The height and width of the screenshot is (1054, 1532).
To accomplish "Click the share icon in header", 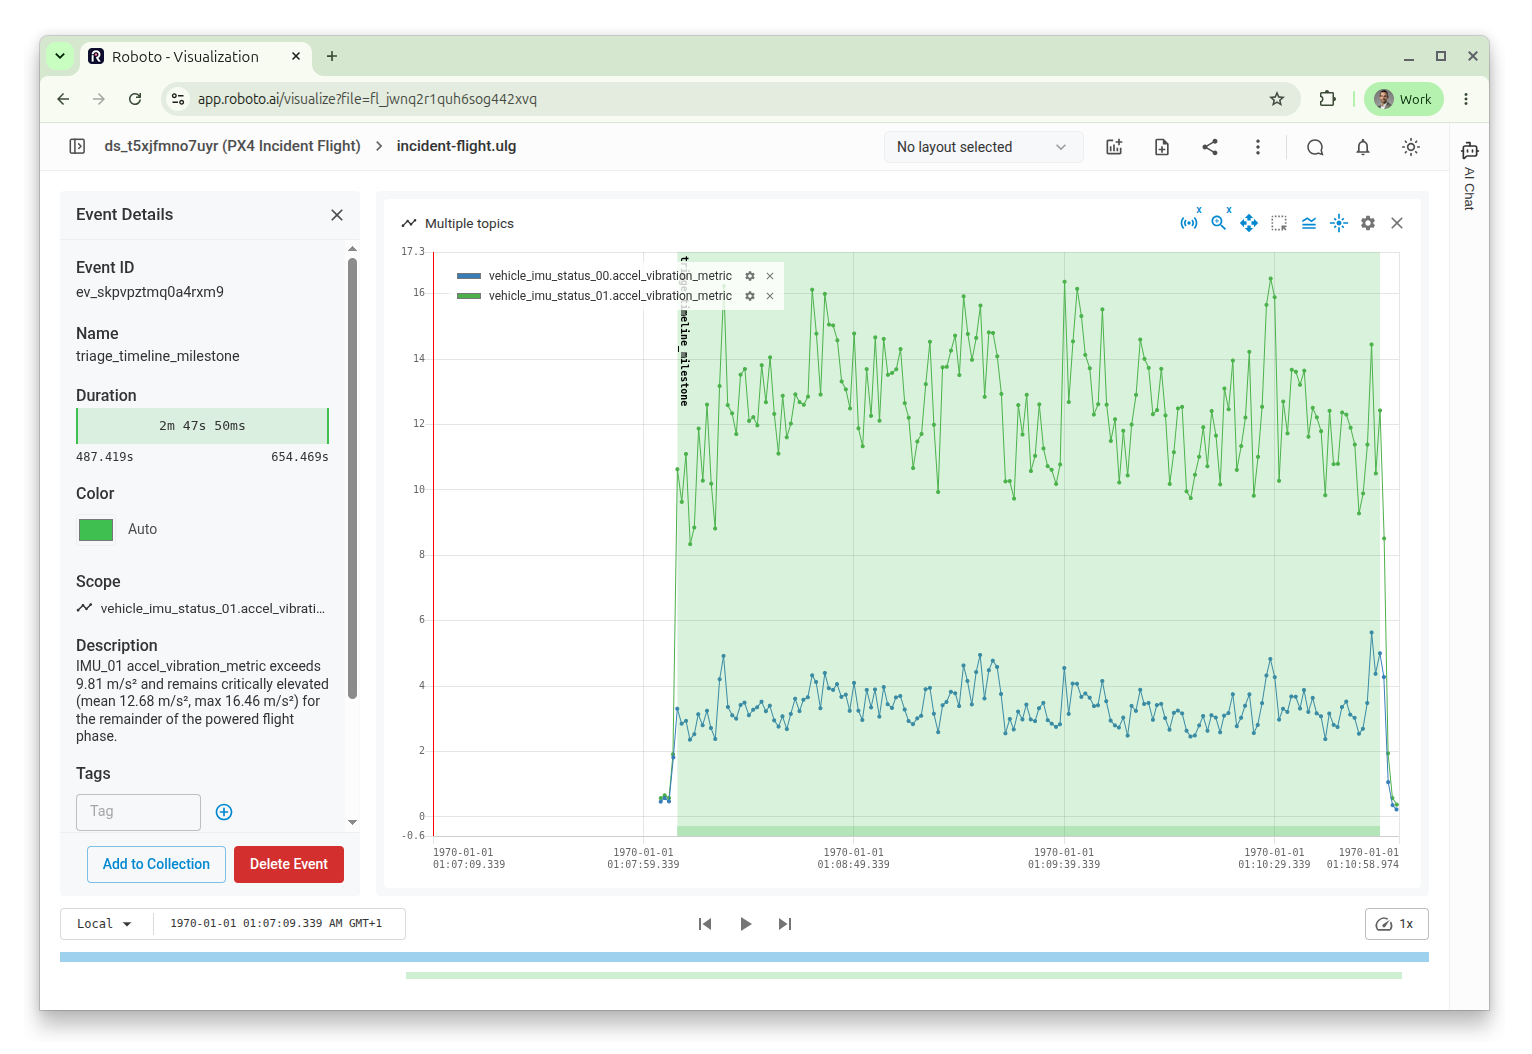I will click(x=1210, y=147).
